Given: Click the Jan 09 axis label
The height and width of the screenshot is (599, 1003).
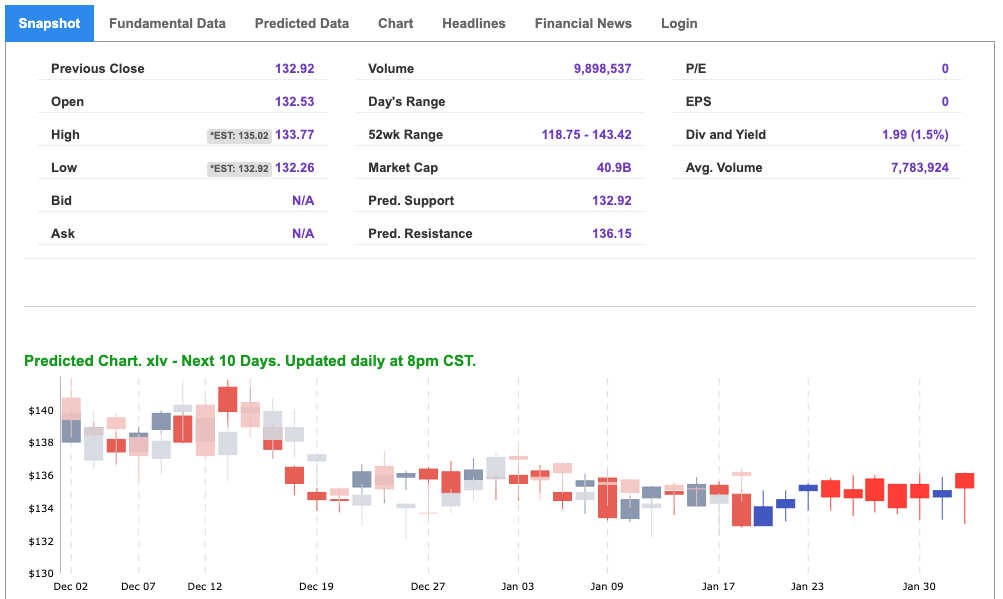Looking at the screenshot, I should click(606, 586).
